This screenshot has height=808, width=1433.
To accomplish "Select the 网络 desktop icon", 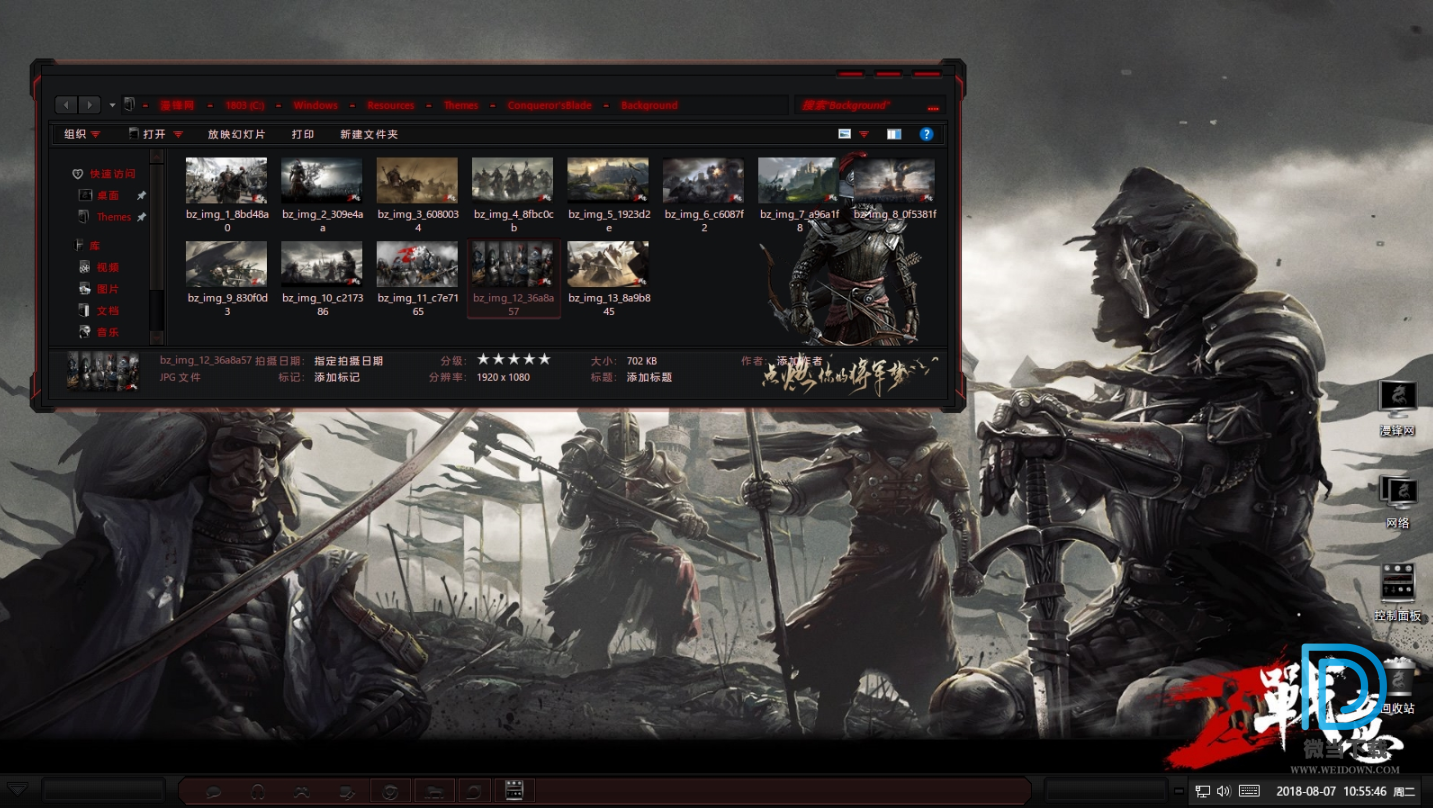I will pyautogui.click(x=1397, y=502).
